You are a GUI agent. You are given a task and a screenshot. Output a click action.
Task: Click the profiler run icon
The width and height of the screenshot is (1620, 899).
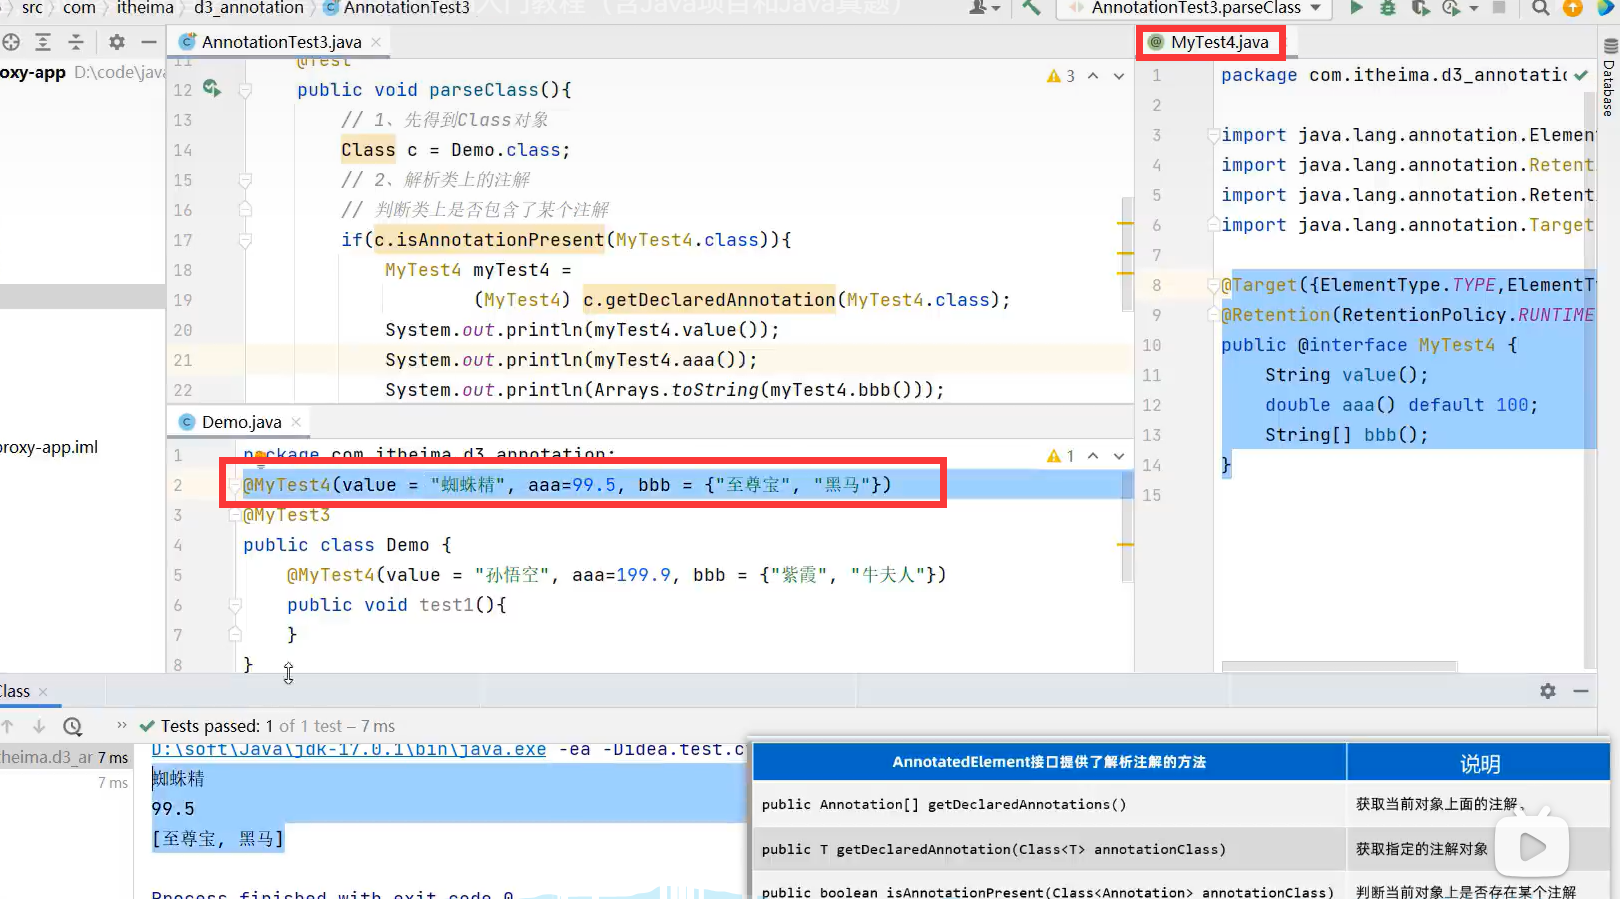(1451, 8)
